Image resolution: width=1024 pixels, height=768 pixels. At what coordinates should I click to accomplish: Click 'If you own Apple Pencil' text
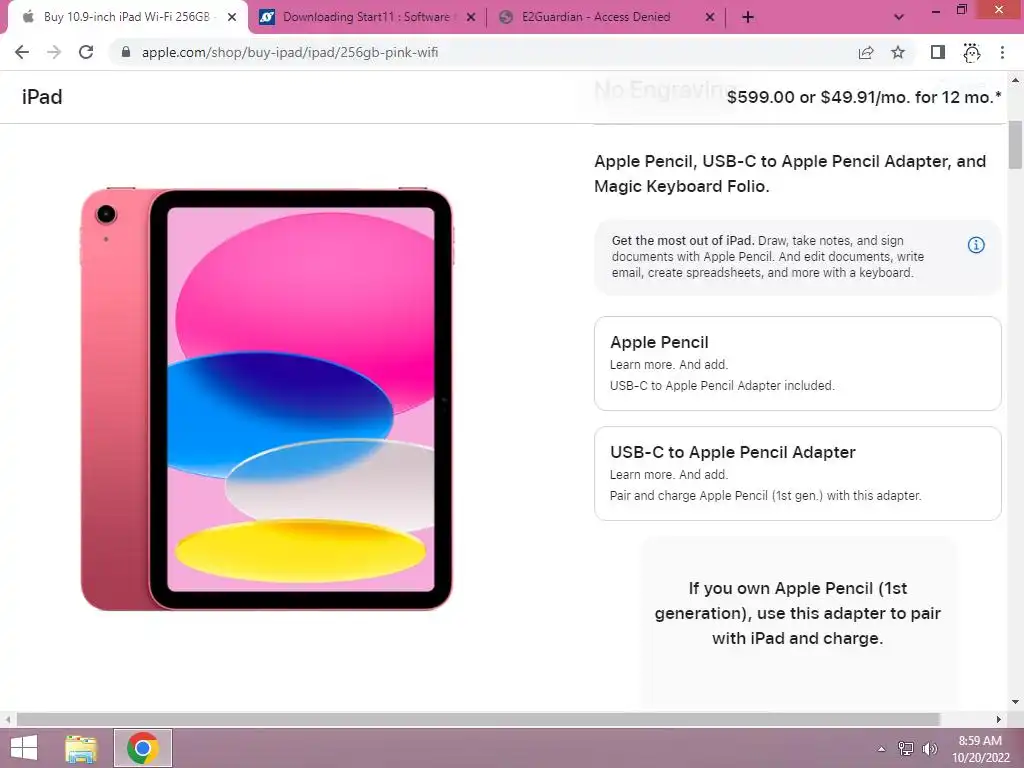pyautogui.click(x=797, y=613)
